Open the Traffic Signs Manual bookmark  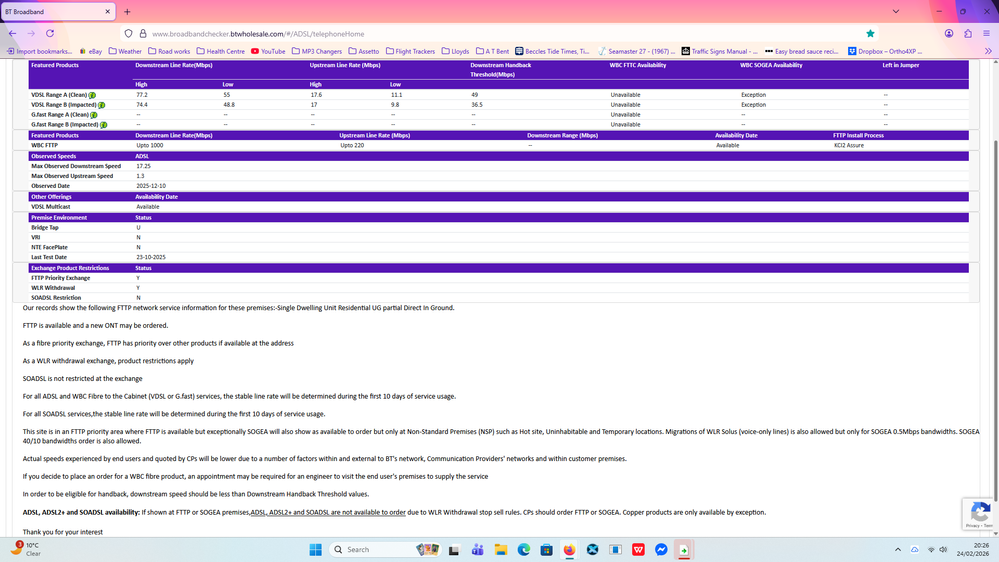click(x=719, y=51)
